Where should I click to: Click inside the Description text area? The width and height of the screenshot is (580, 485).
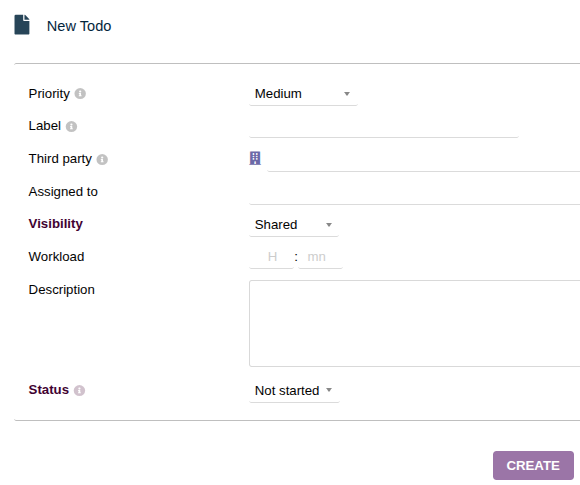coord(414,323)
